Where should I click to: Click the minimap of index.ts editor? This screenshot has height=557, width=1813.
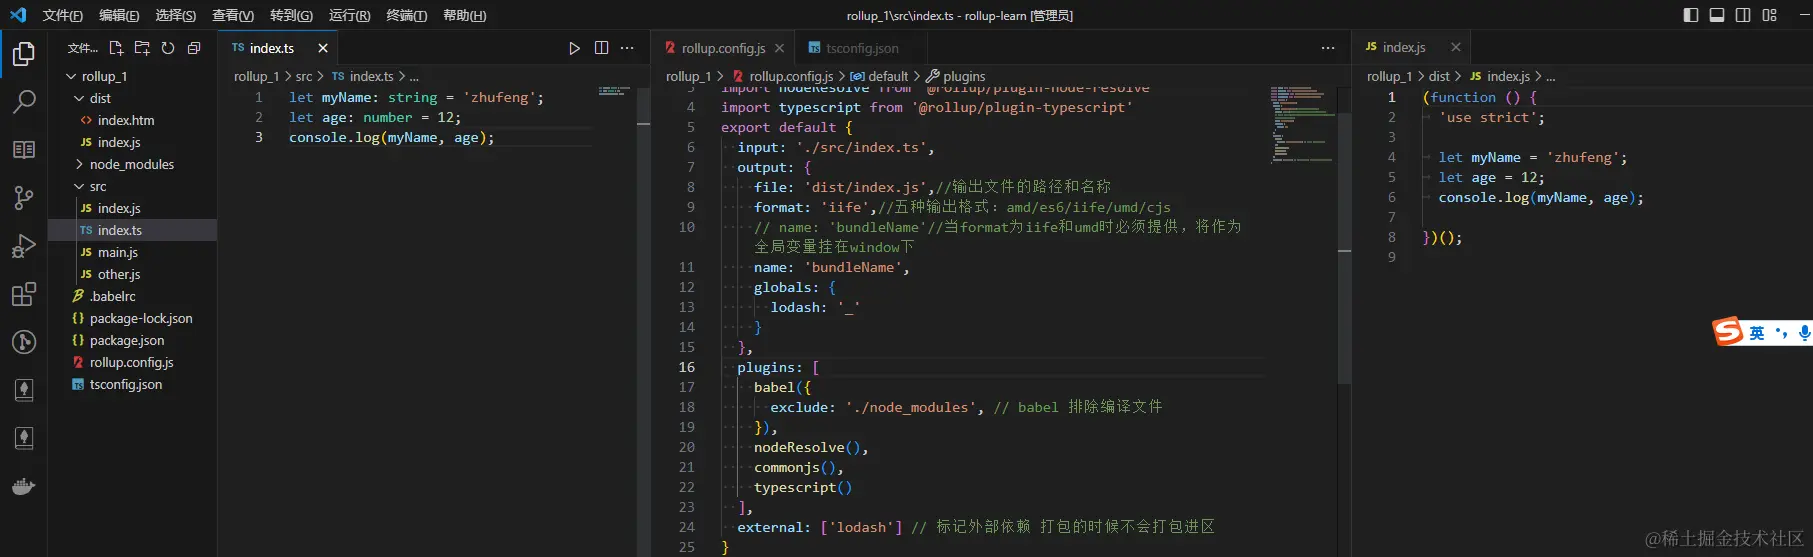click(x=614, y=92)
